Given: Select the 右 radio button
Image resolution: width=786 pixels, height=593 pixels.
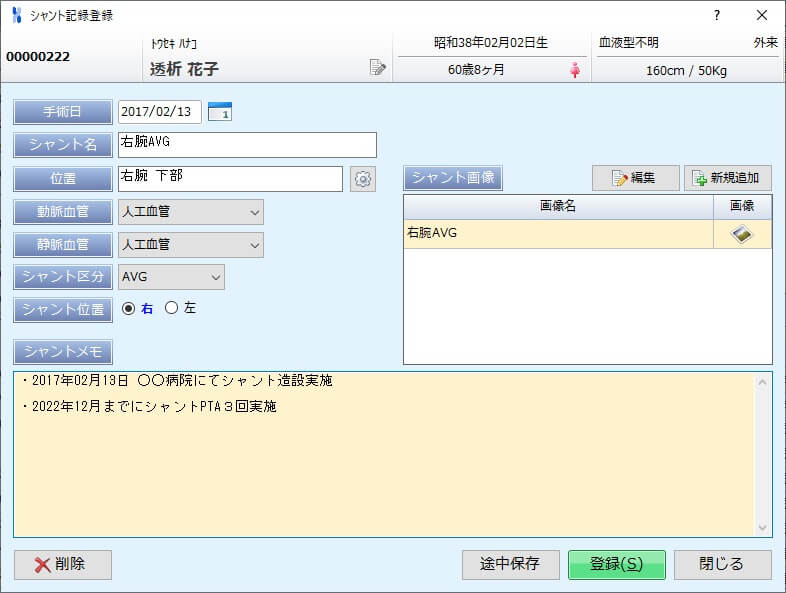Looking at the screenshot, I should (128, 308).
